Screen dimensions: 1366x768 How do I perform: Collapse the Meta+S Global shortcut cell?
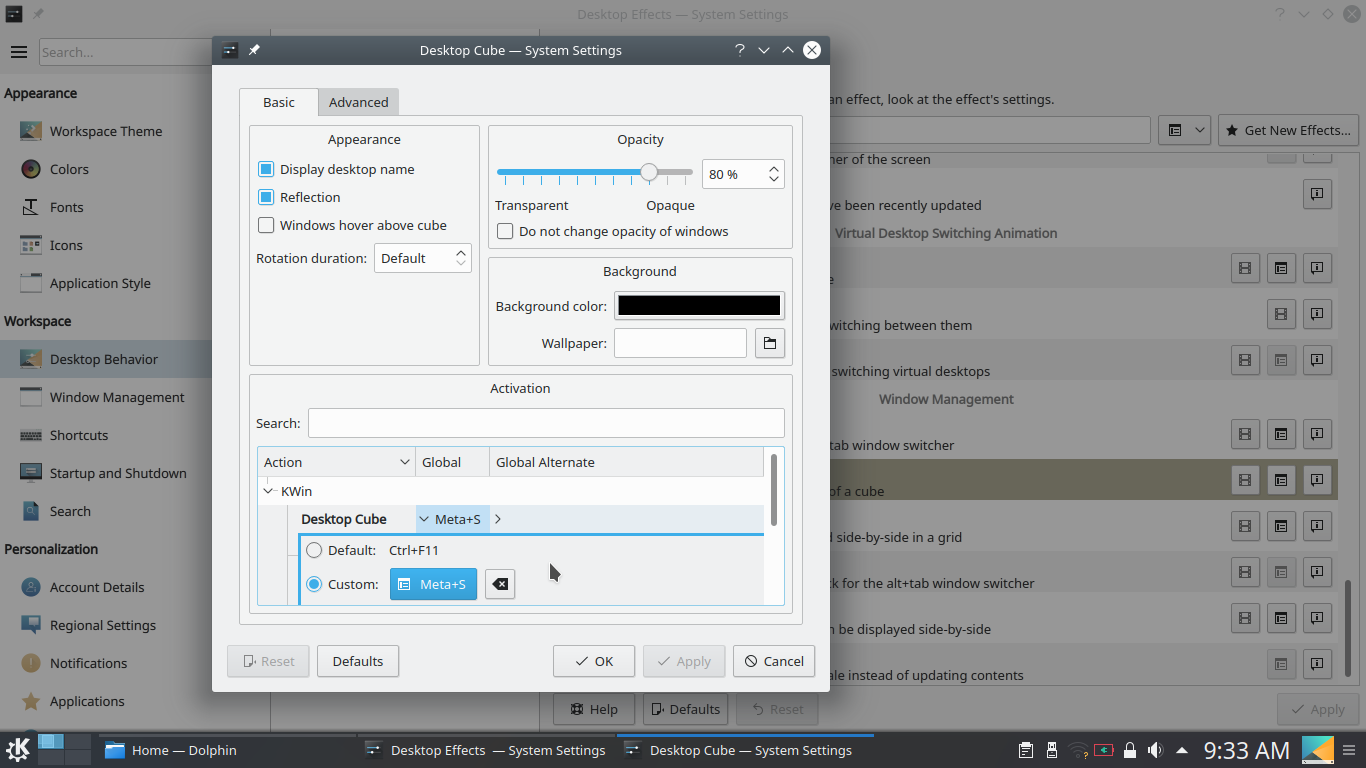(424, 519)
